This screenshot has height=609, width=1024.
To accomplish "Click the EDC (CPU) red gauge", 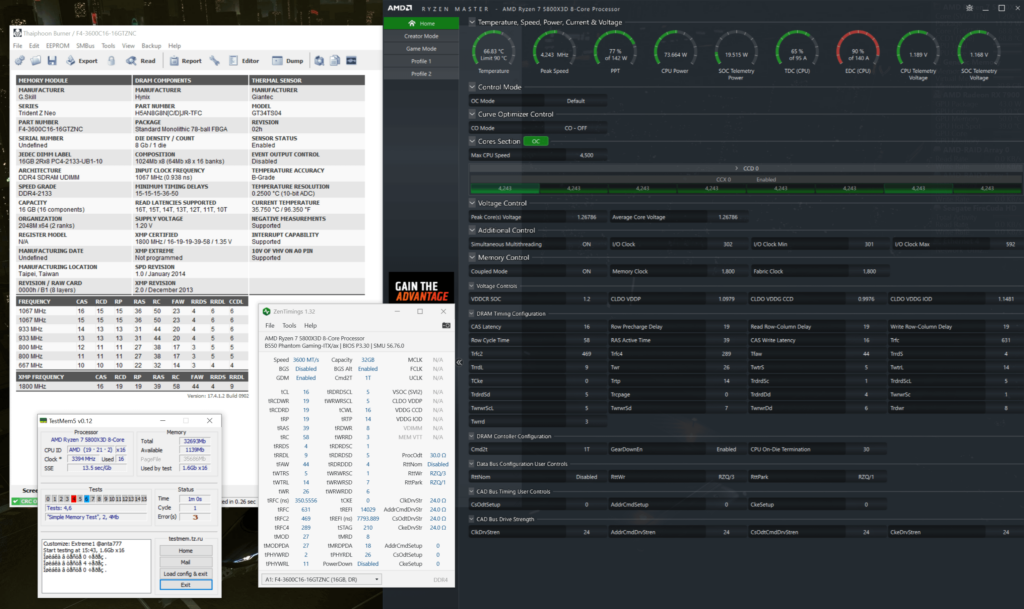I will click(x=857, y=52).
